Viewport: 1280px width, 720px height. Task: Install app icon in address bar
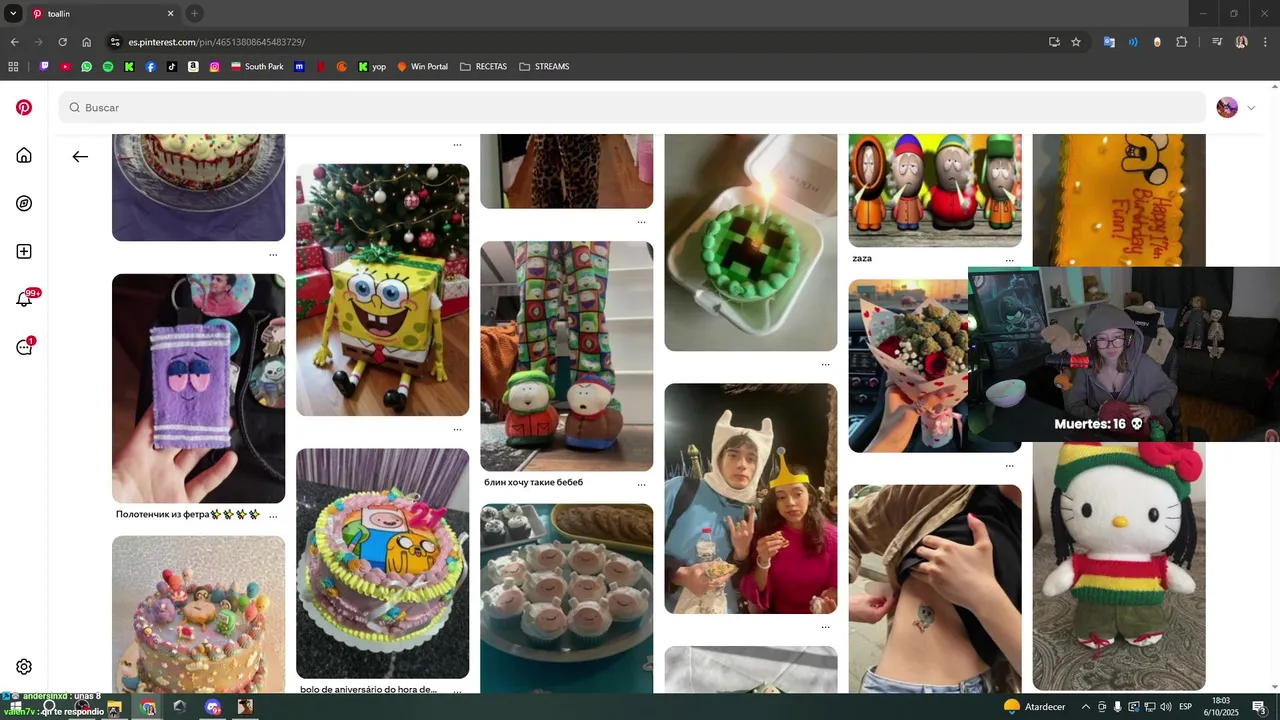1054,42
